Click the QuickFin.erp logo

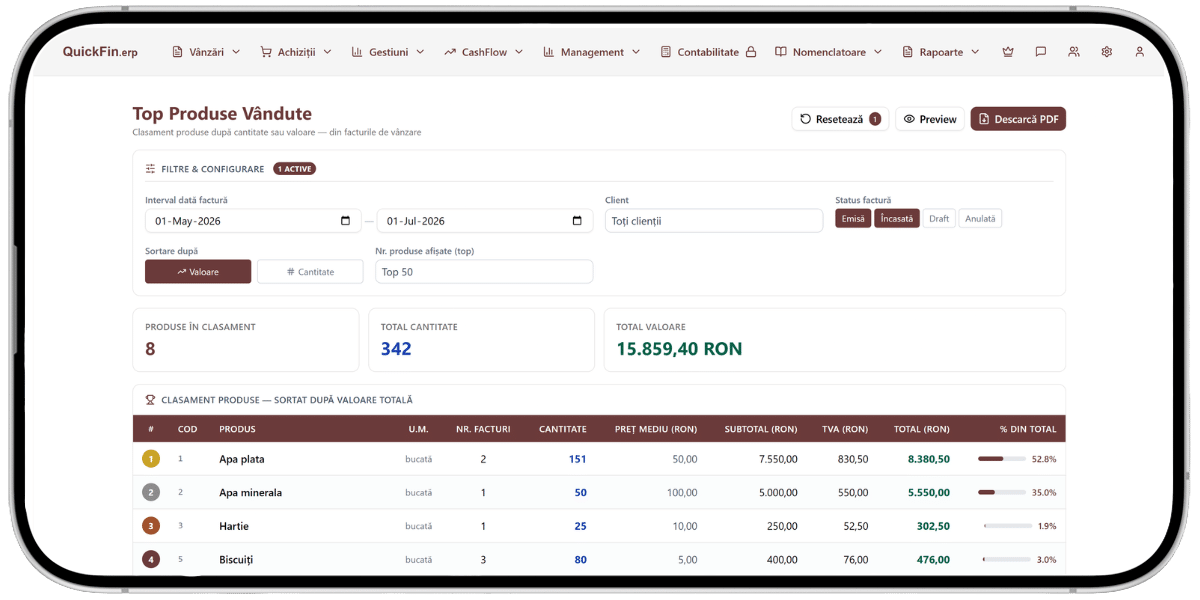tap(100, 52)
